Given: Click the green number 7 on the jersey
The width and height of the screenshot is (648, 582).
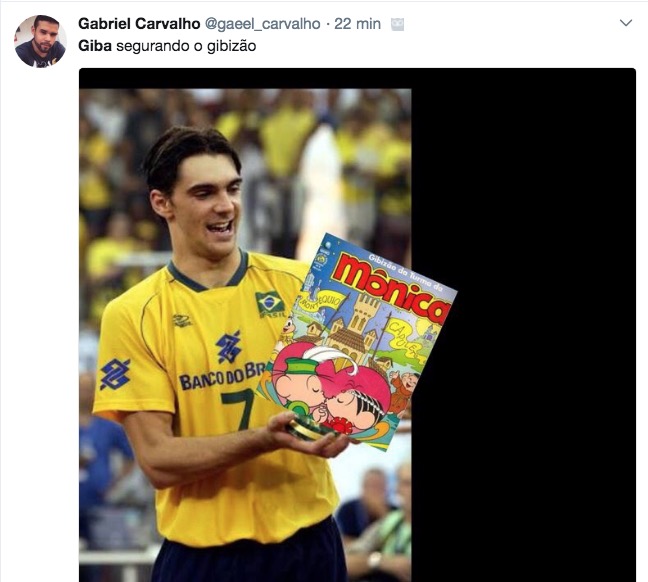Looking at the screenshot, I should tap(238, 408).
